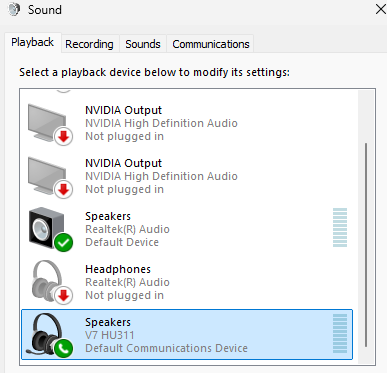Click the Sound dialog title icon

[x=14, y=9]
